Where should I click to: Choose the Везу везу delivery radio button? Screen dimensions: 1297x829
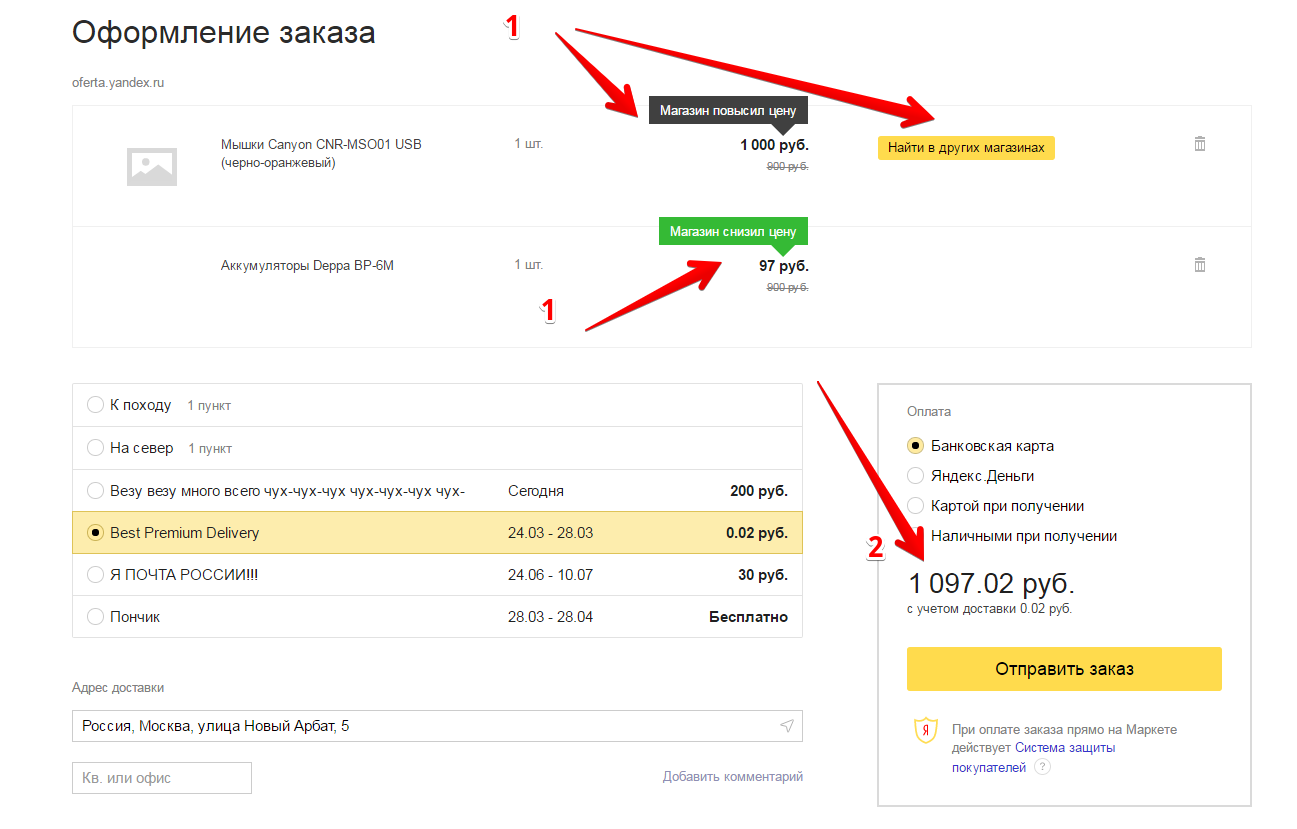pyautogui.click(x=95, y=491)
